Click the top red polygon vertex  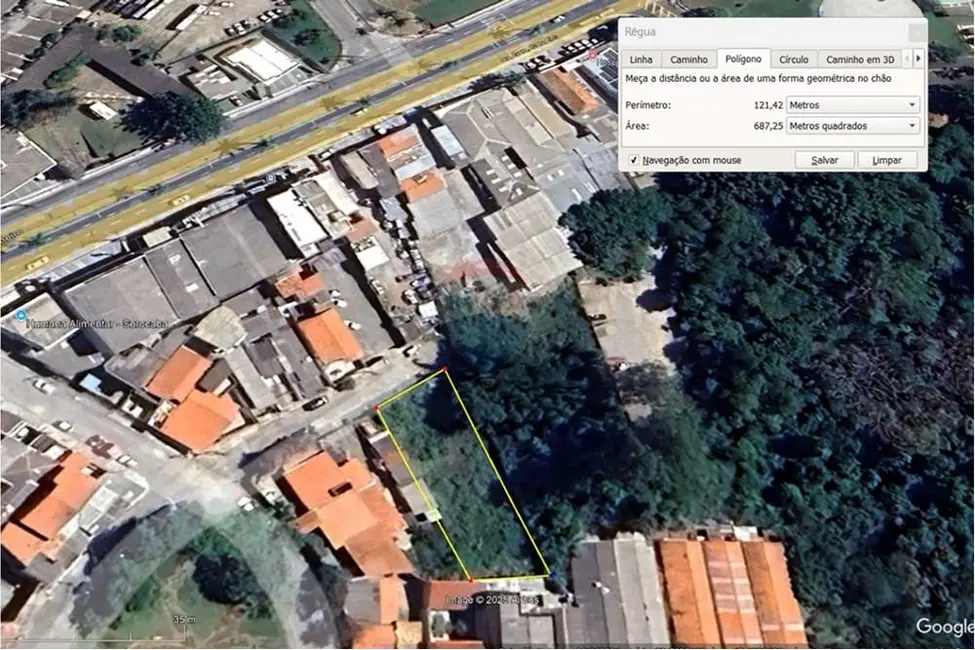[445, 371]
